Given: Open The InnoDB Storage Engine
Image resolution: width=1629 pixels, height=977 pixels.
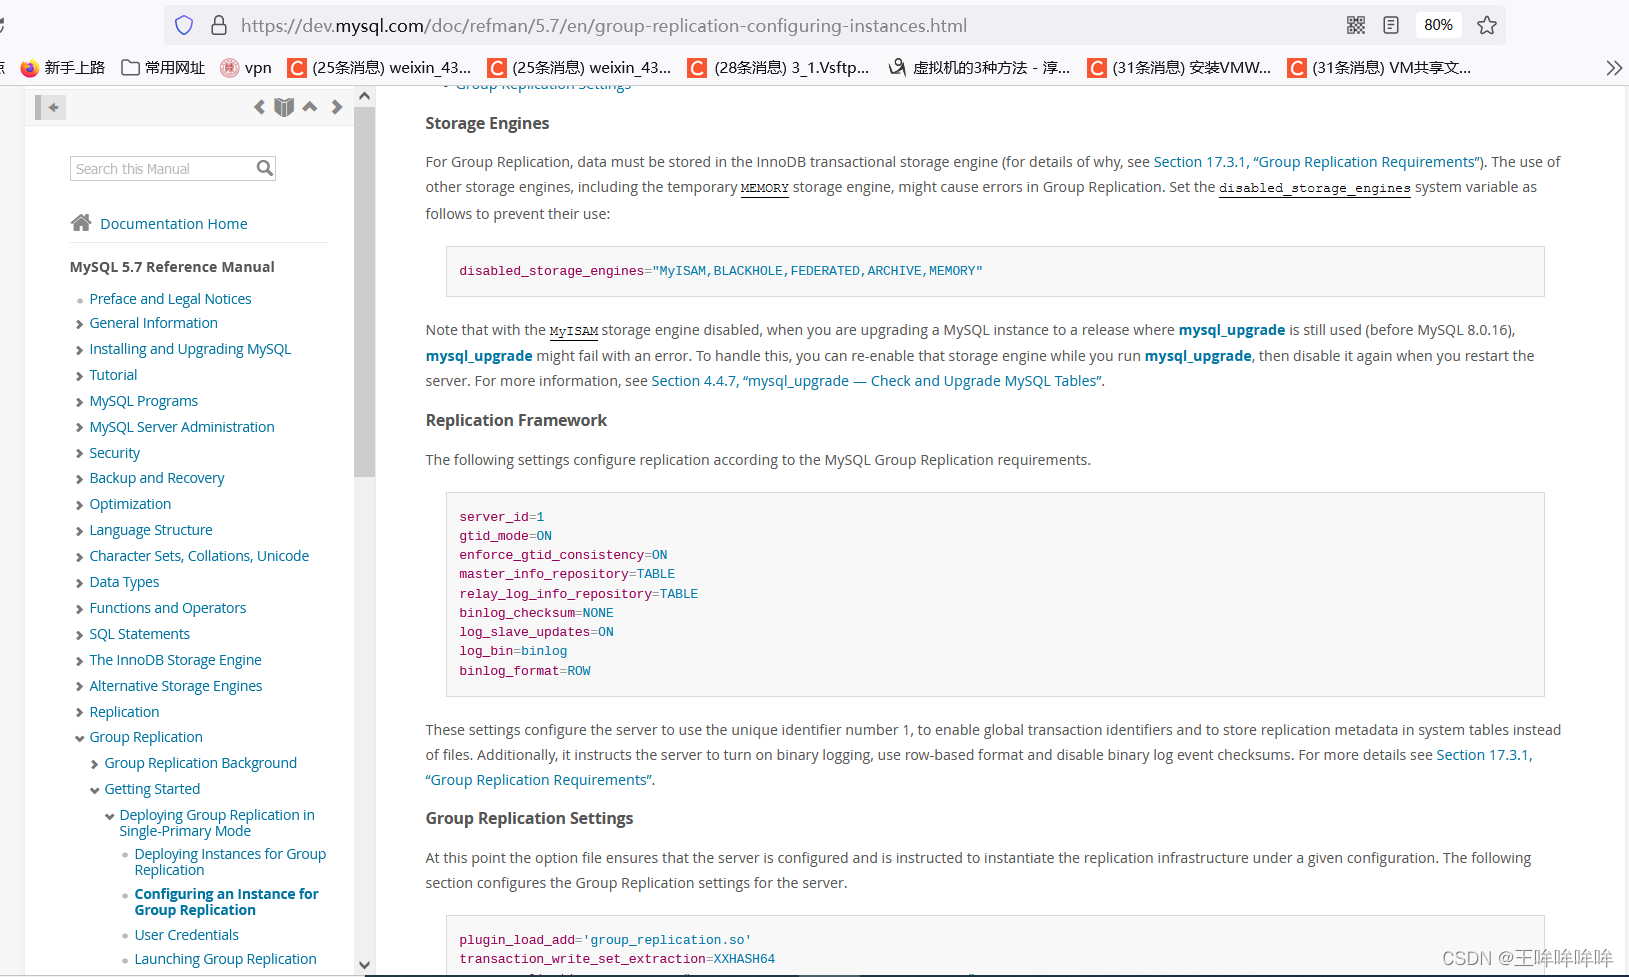Looking at the screenshot, I should coord(175,660).
